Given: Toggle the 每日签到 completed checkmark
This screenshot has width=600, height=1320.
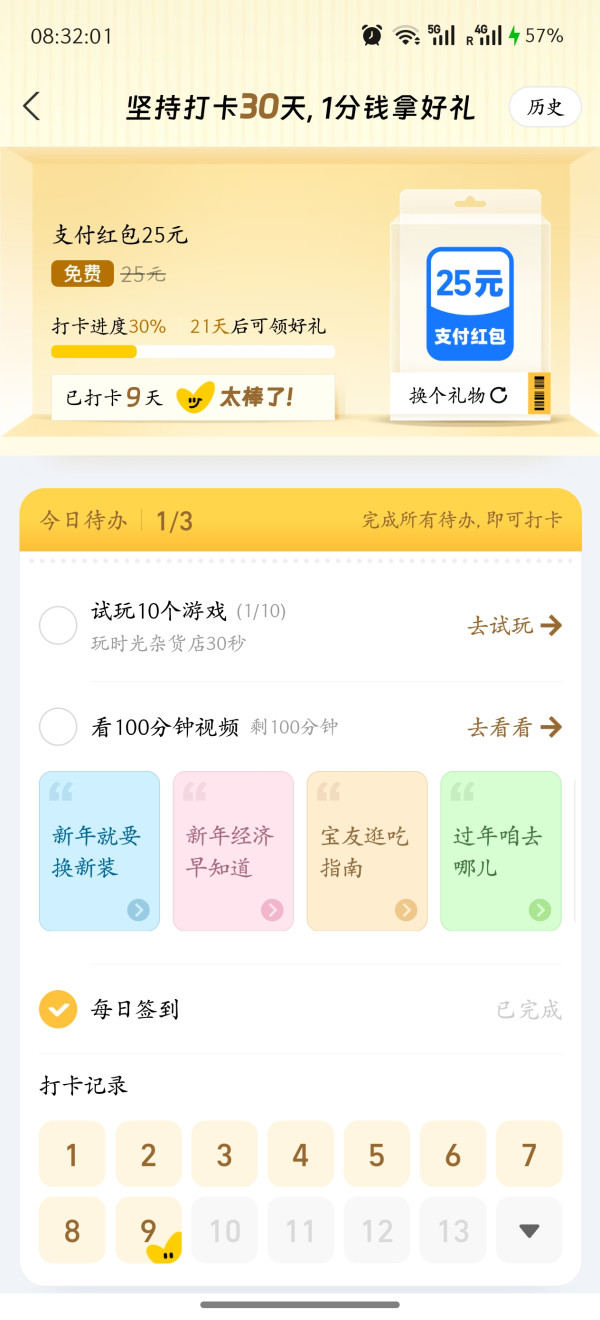Looking at the screenshot, I should [x=58, y=1009].
